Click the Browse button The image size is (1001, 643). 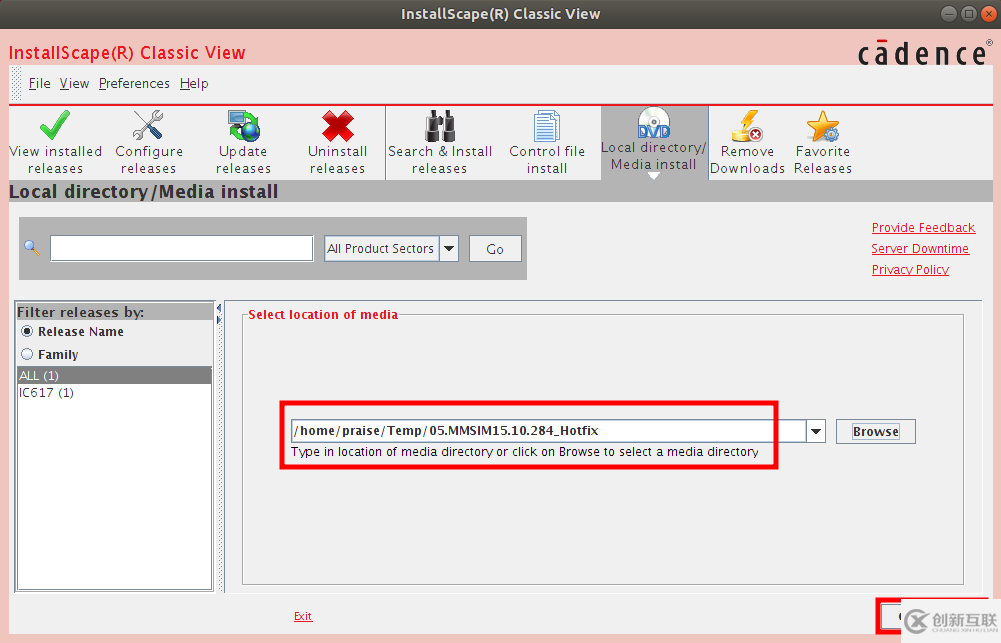pos(875,431)
